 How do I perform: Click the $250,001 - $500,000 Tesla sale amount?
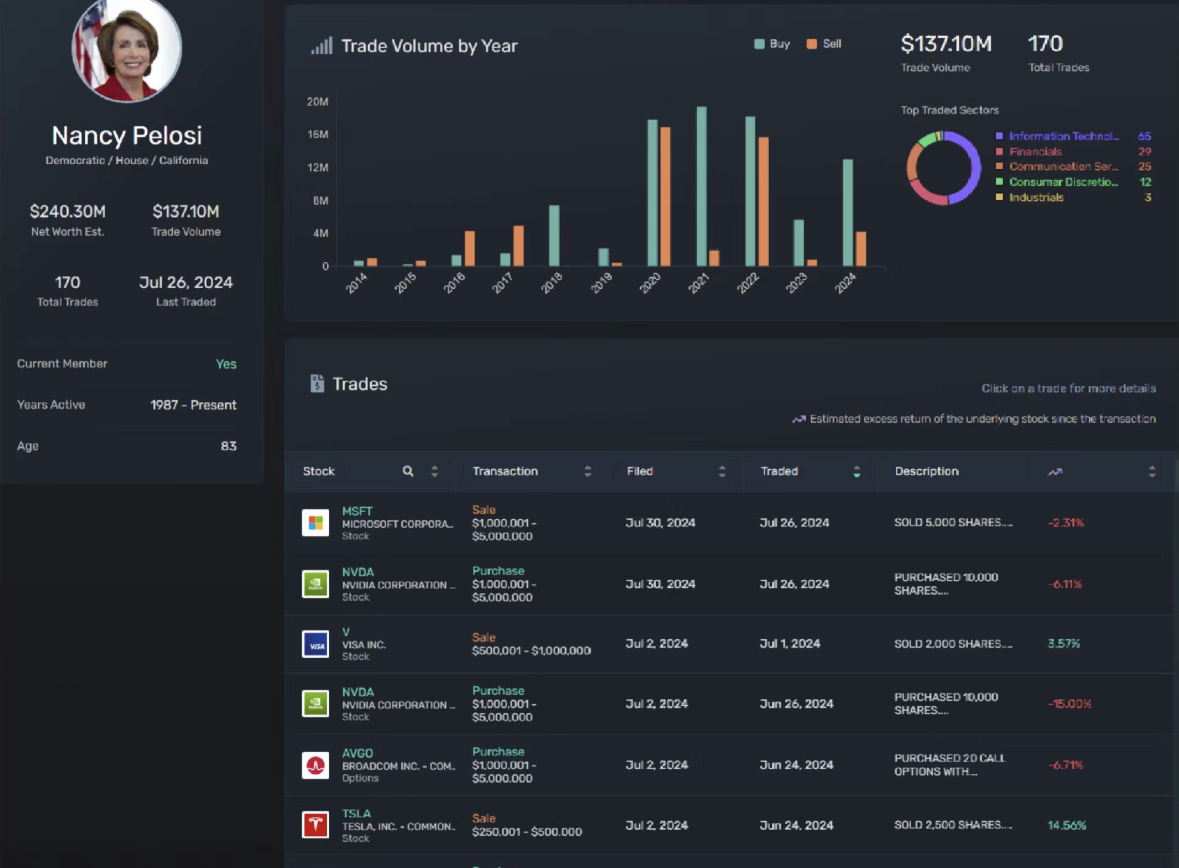(x=527, y=832)
